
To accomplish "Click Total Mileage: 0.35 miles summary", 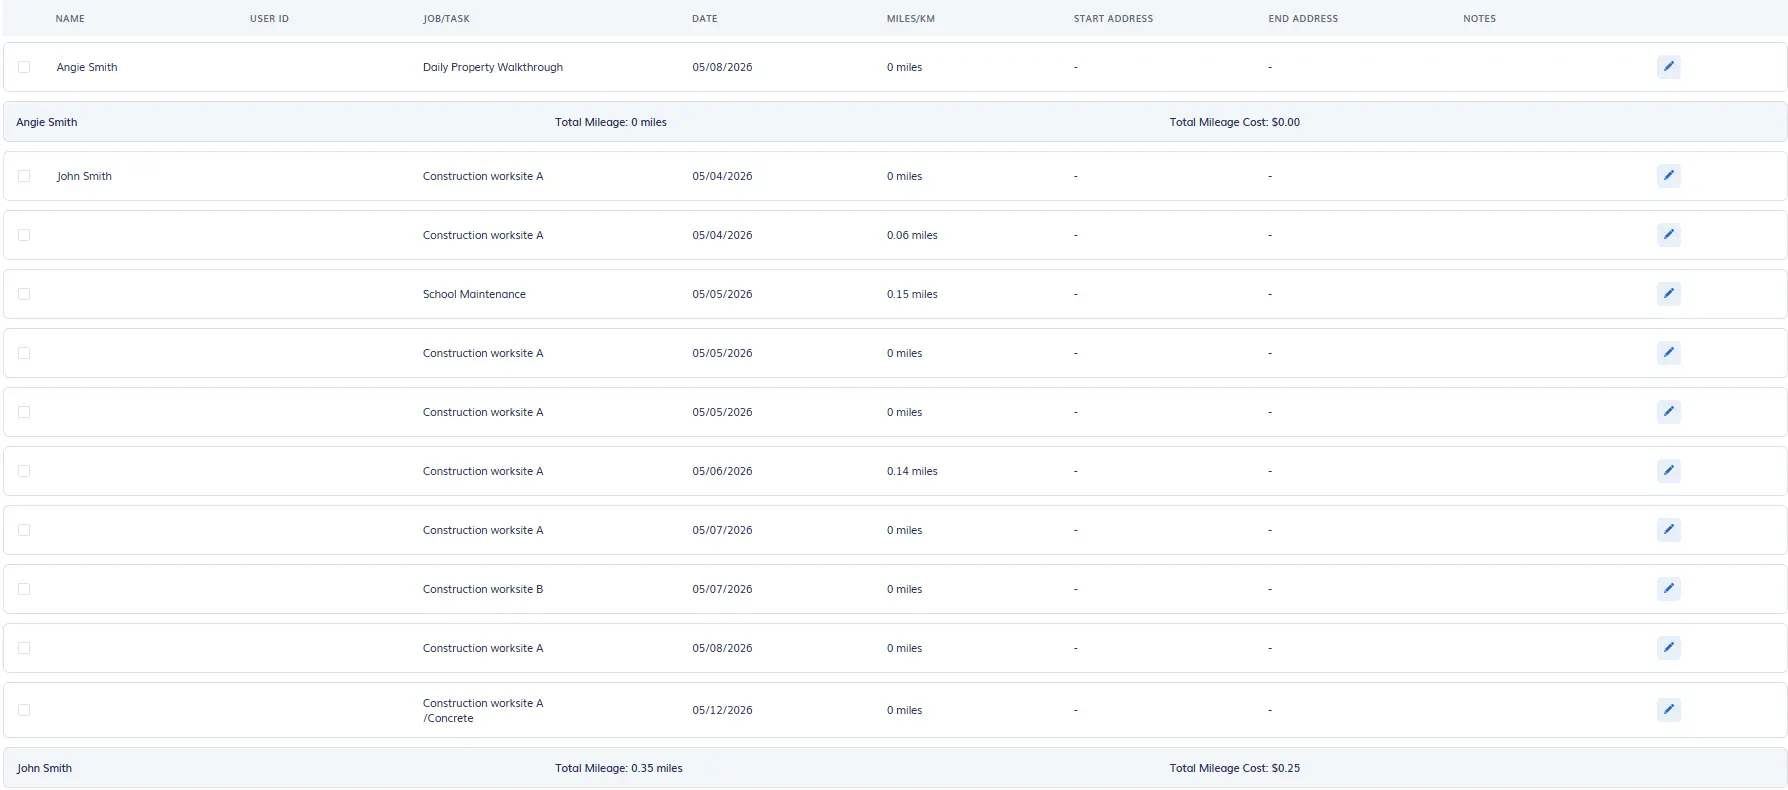I will tap(619, 768).
